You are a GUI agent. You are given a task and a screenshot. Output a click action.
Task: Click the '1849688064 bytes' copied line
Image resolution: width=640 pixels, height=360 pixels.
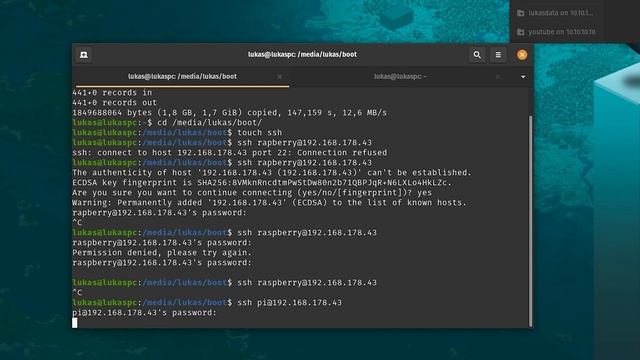coord(229,113)
